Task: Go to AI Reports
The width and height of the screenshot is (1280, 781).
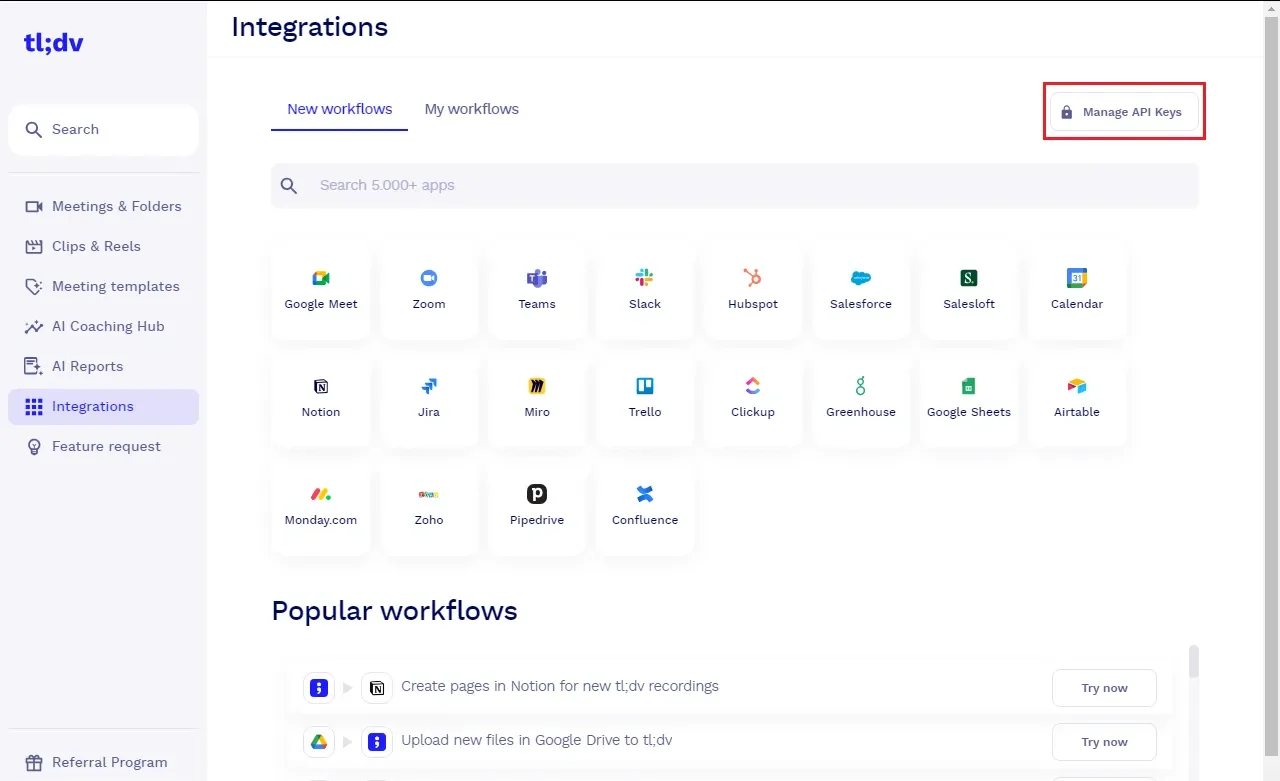Action: 104,366
